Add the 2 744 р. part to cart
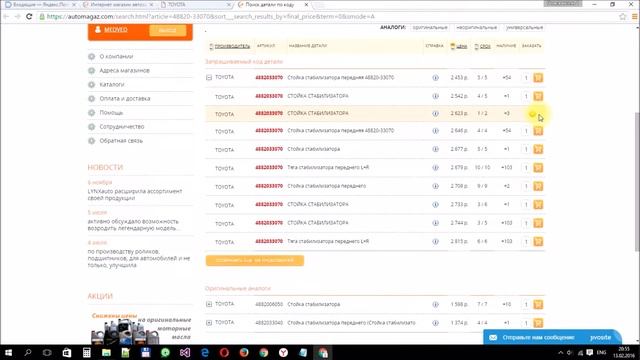640x360 pixels. tap(538, 223)
